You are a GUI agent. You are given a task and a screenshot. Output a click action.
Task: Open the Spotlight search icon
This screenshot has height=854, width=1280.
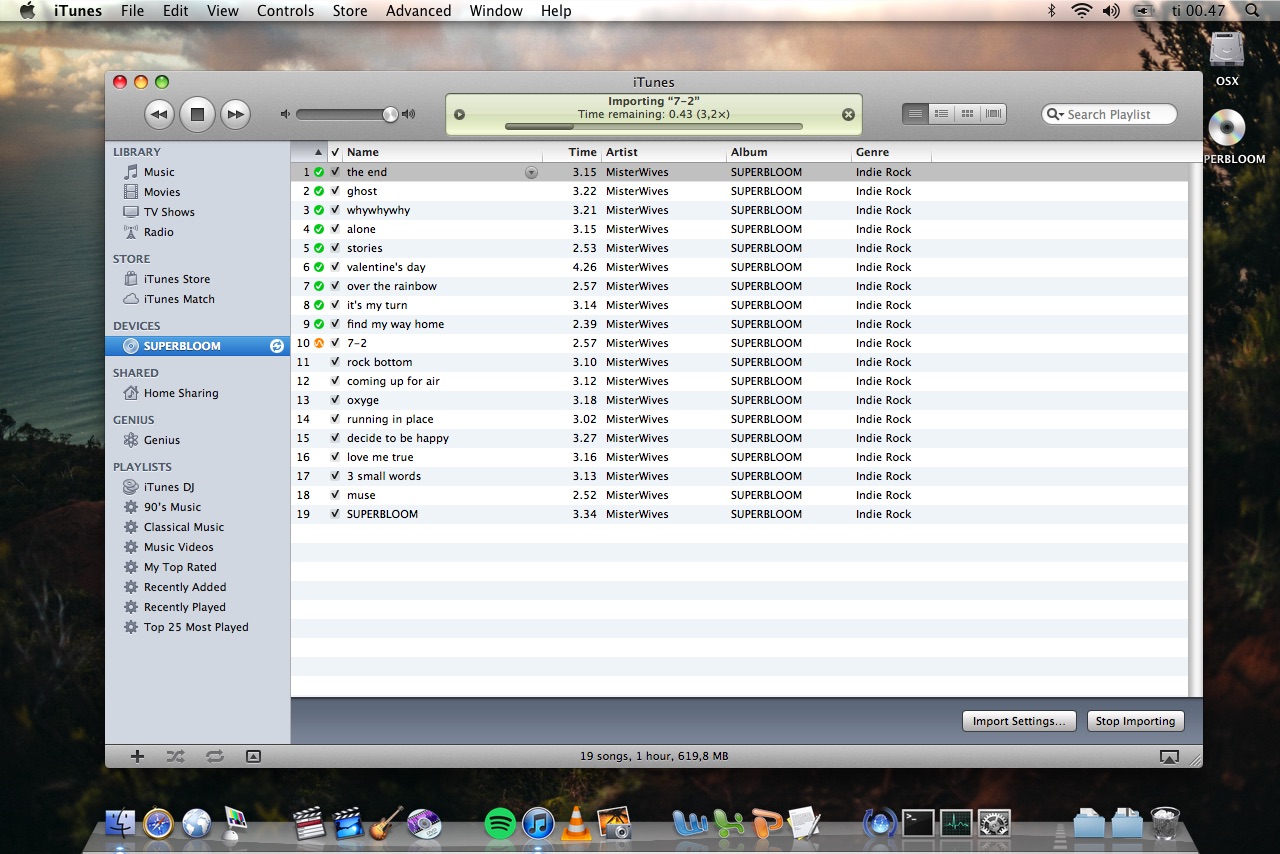point(1253,11)
